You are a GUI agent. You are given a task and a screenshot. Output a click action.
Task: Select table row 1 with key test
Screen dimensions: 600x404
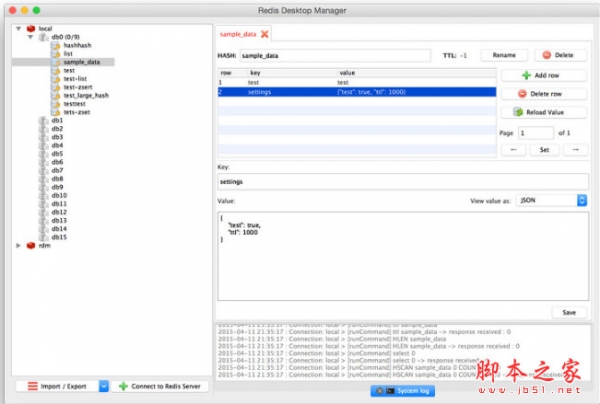coord(357,82)
